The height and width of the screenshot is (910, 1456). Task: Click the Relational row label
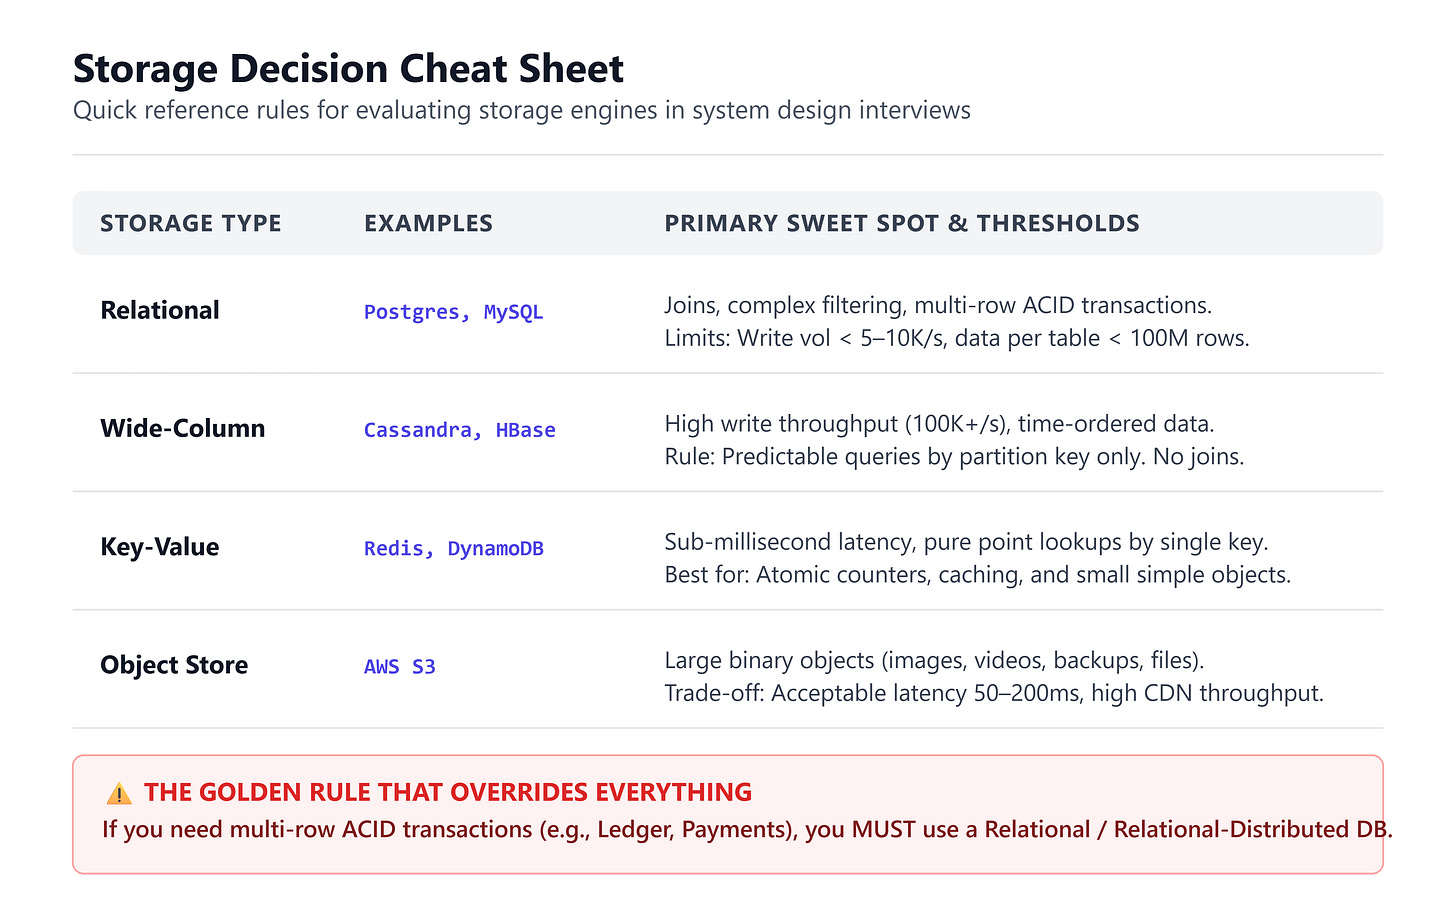(x=160, y=310)
